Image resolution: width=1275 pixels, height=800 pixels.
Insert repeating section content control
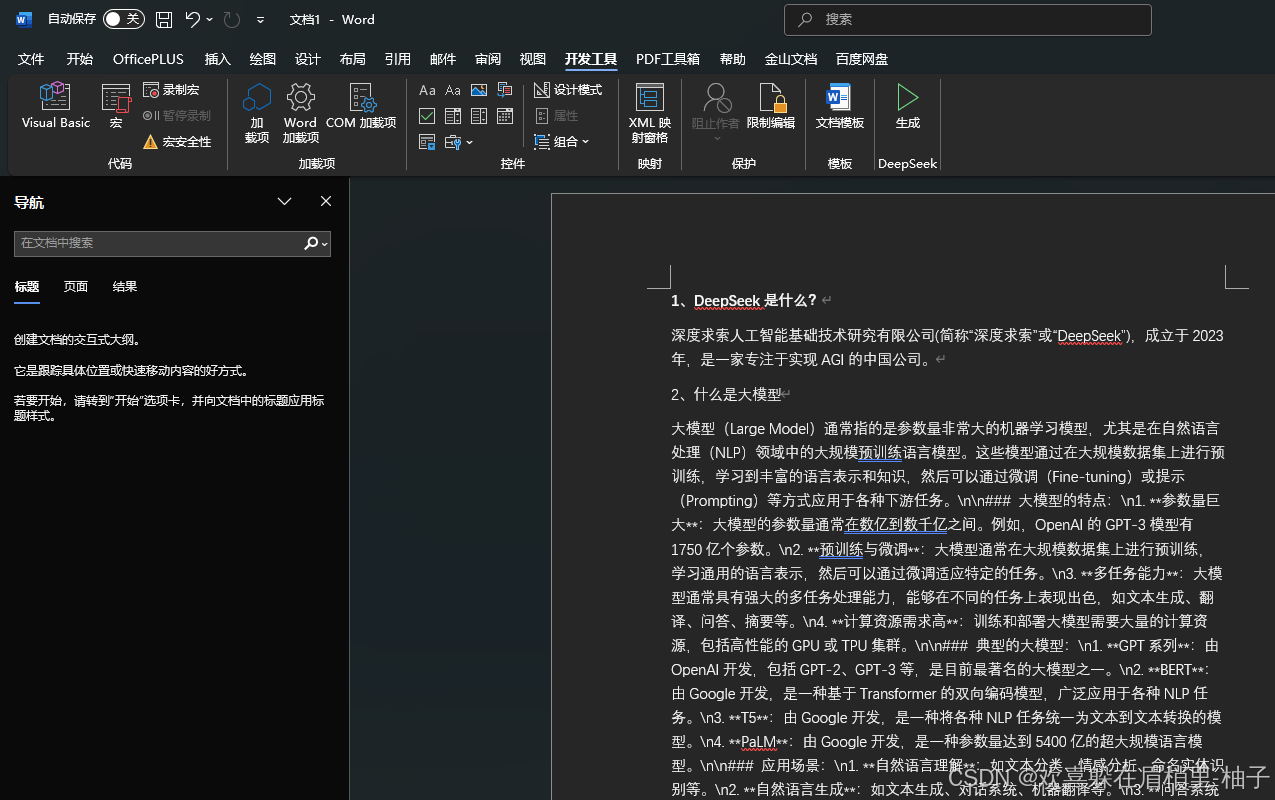point(427,142)
